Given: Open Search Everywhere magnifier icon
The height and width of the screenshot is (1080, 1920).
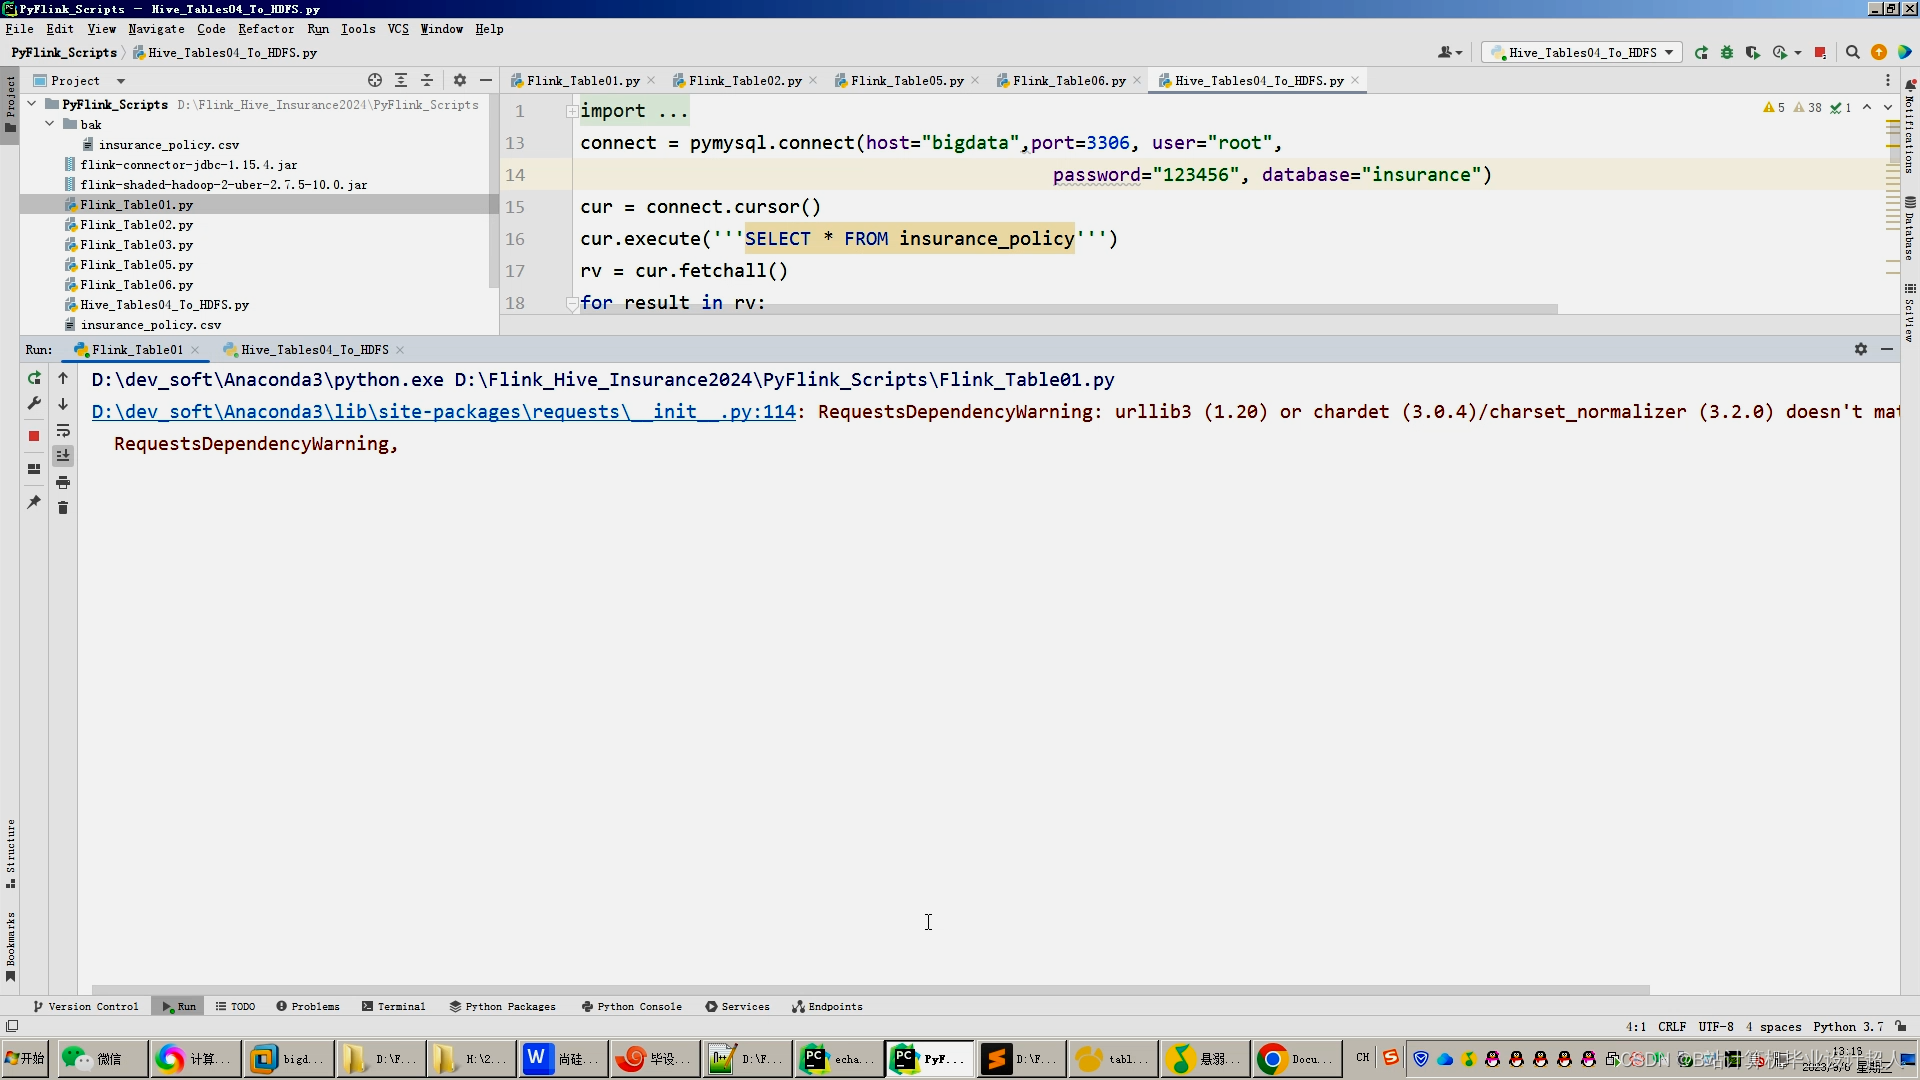Looking at the screenshot, I should click(1852, 53).
